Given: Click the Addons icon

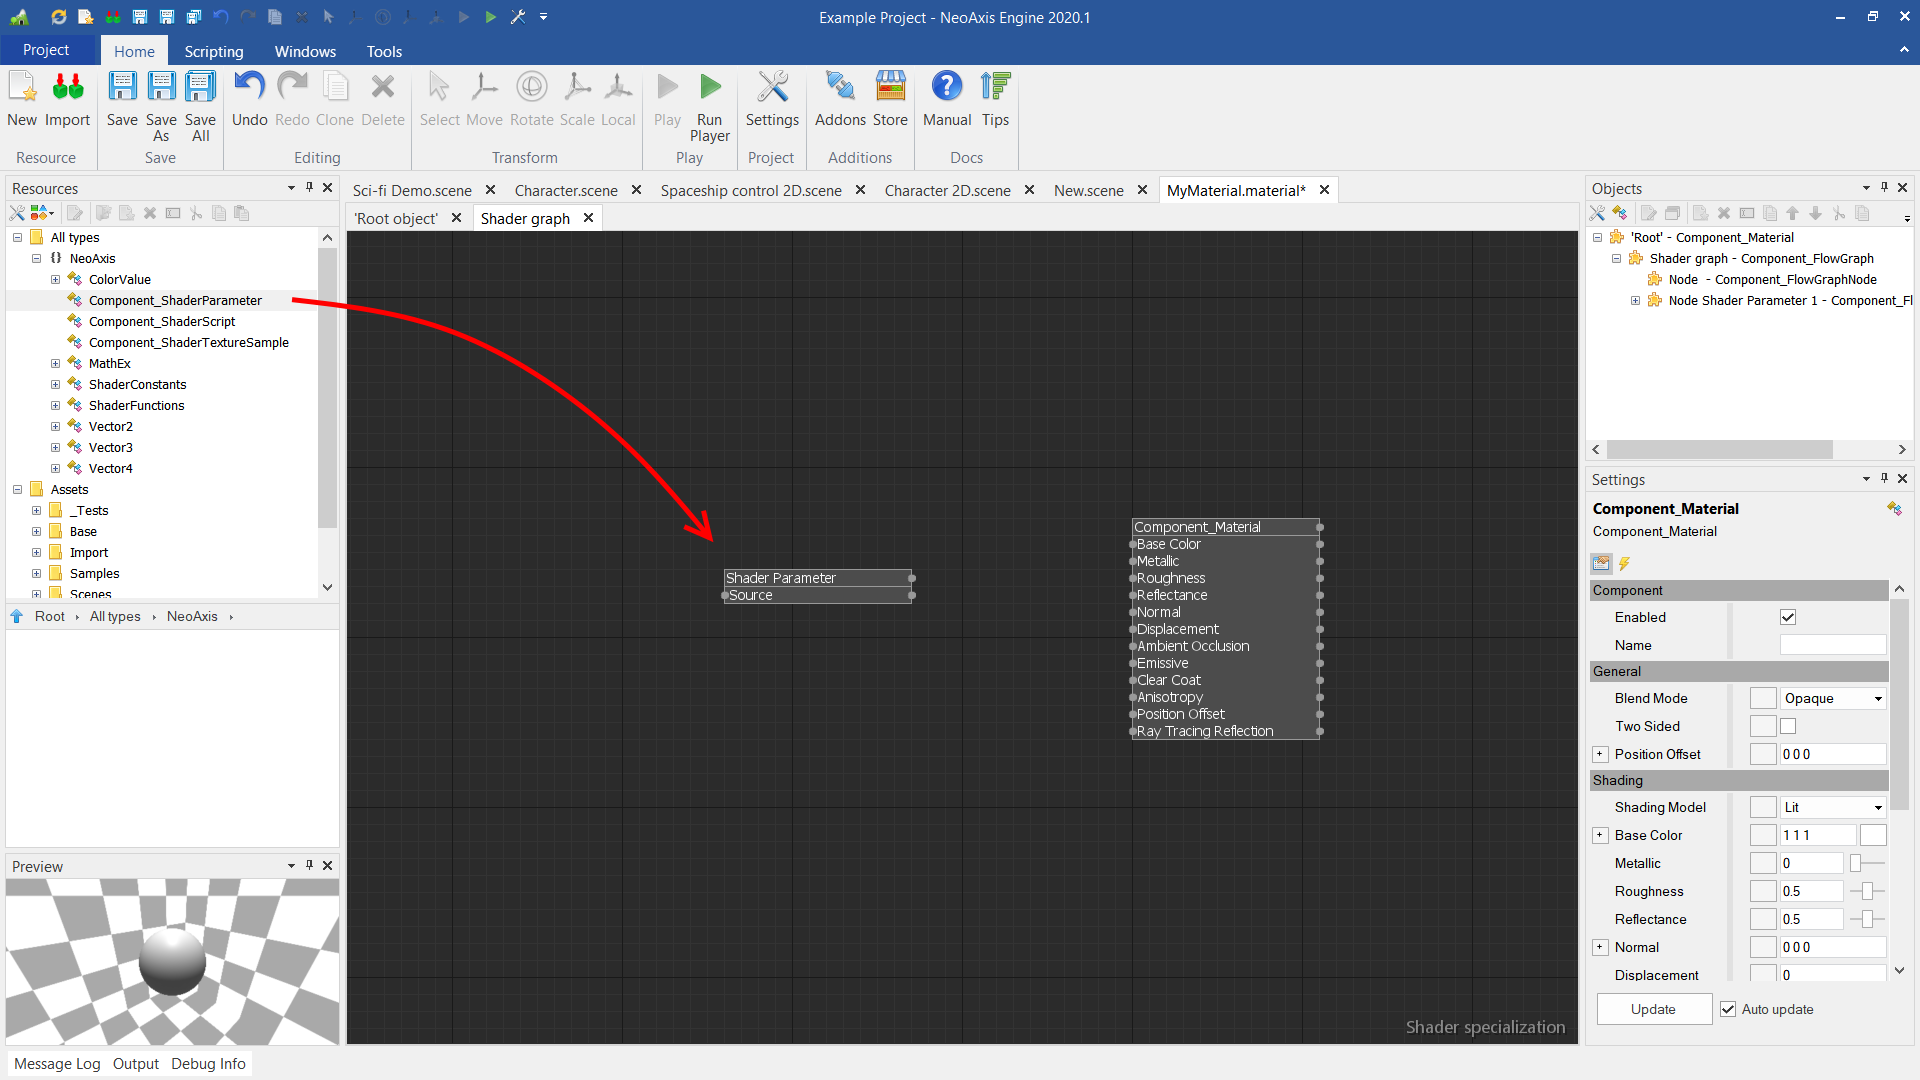Looking at the screenshot, I should click(x=840, y=88).
